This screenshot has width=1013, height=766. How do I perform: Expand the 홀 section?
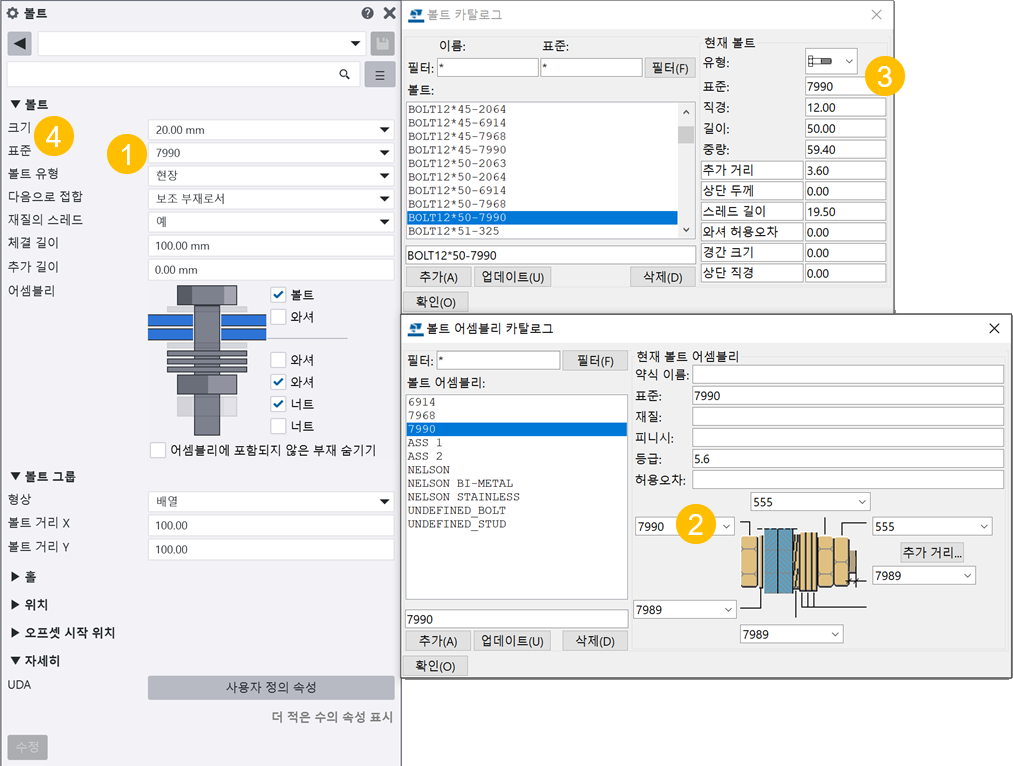coord(23,577)
